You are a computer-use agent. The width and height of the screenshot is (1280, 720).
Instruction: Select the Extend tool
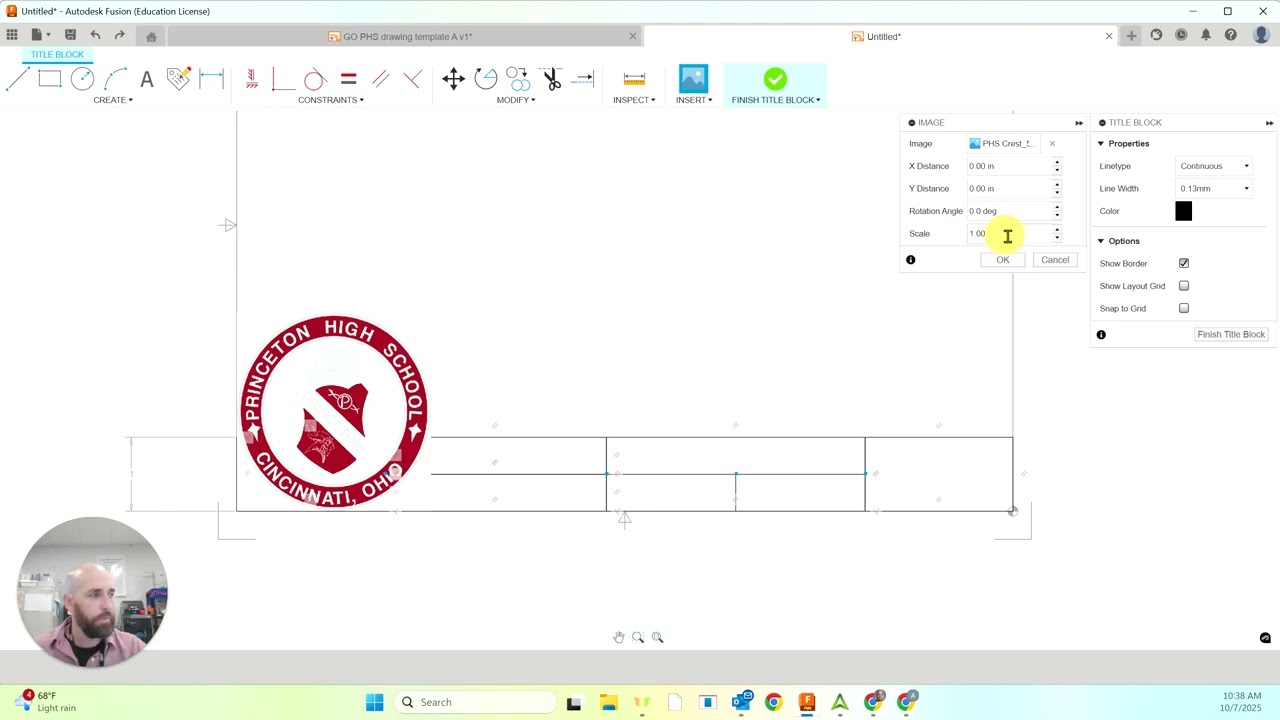pos(584,79)
